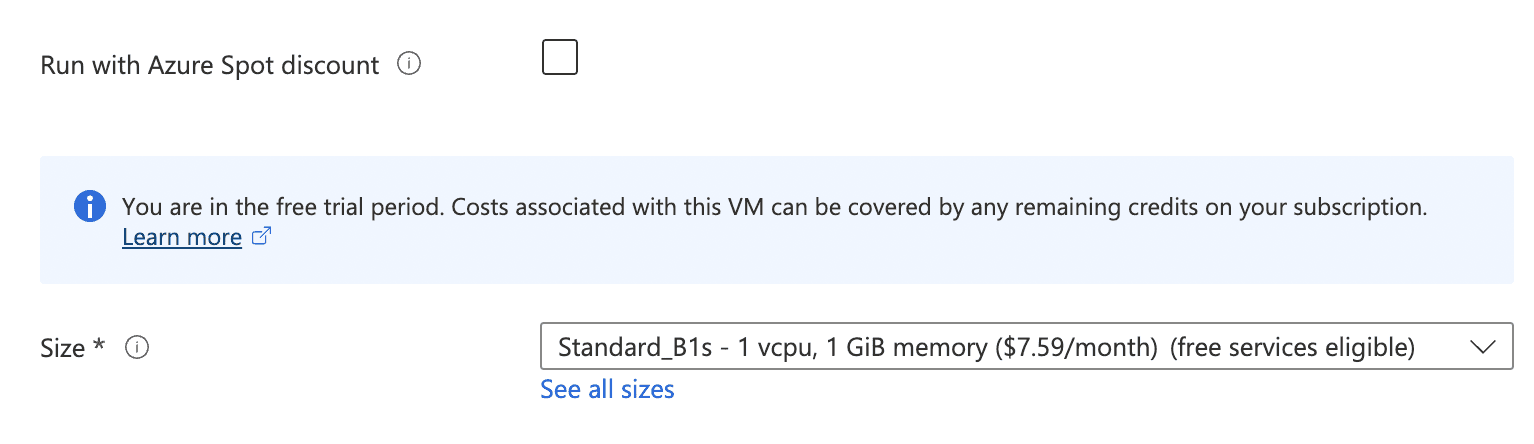This screenshot has height=444, width=1534.
Task: Click the solid blue i circle in notice
Action: coord(90,208)
